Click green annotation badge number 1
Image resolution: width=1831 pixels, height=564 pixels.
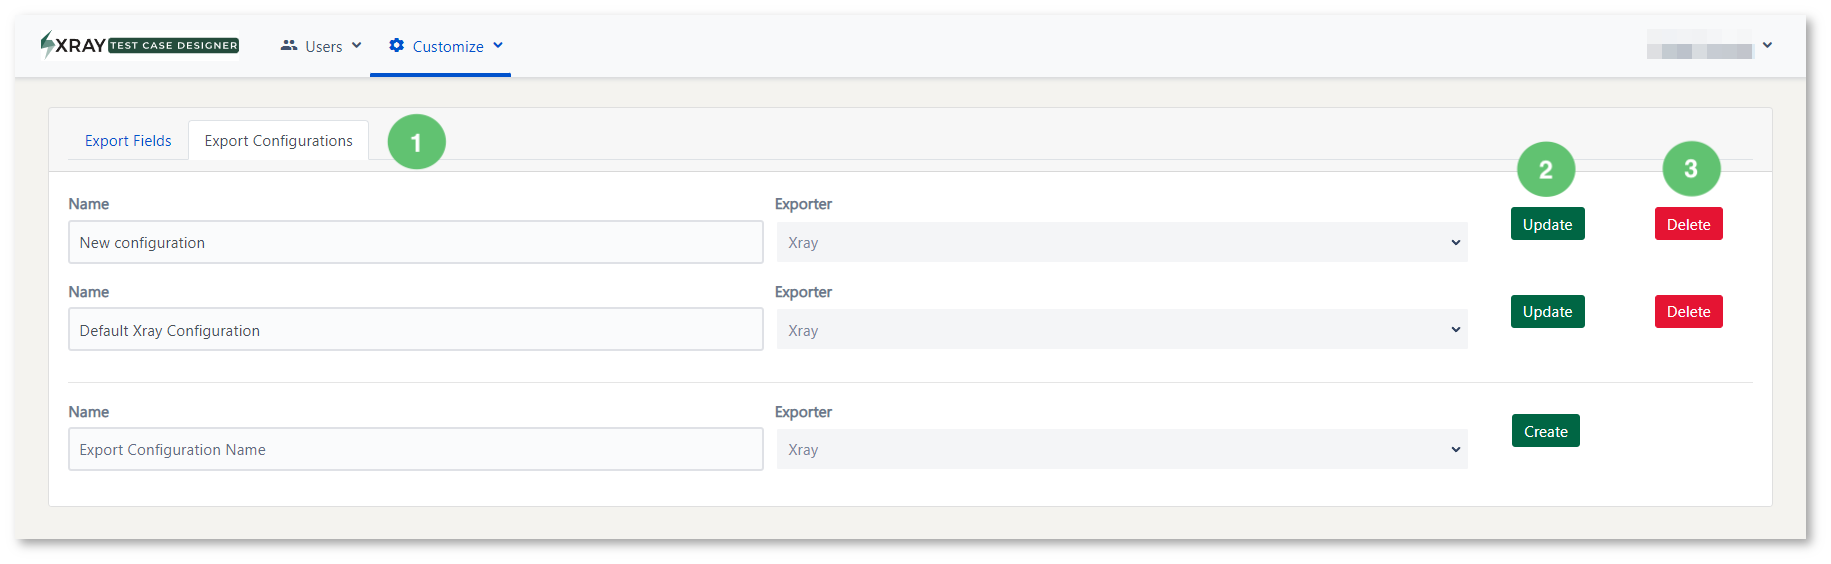coord(416,142)
